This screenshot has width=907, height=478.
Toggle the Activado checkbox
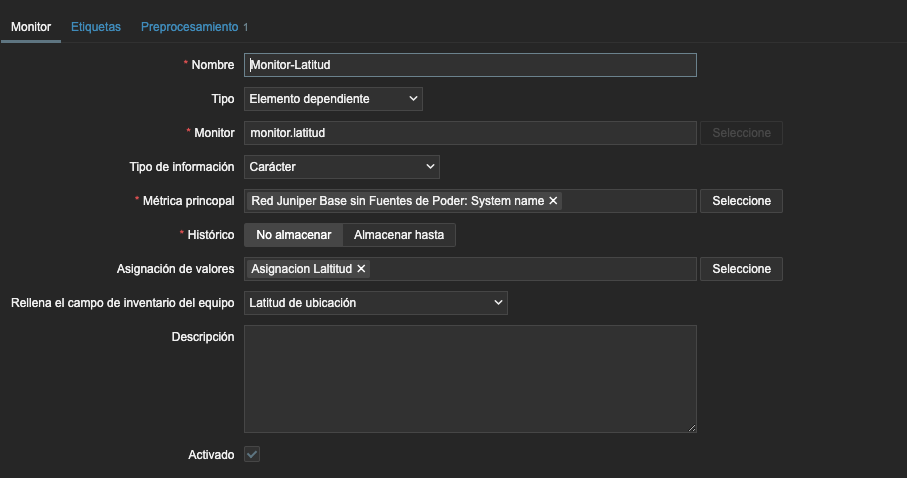252,455
